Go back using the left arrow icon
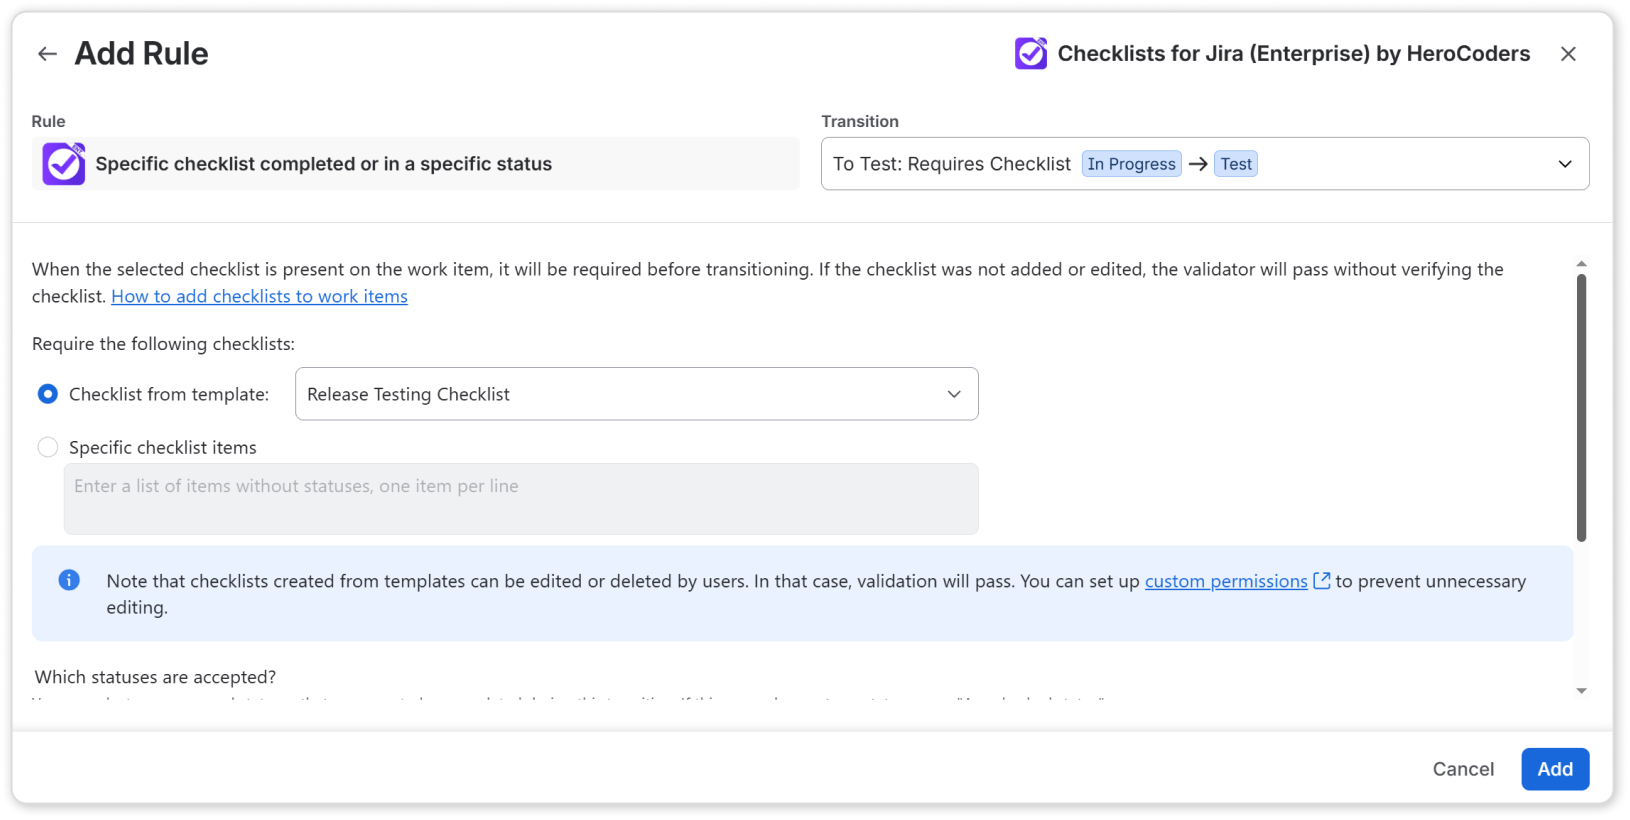1630x820 pixels. tap(47, 54)
